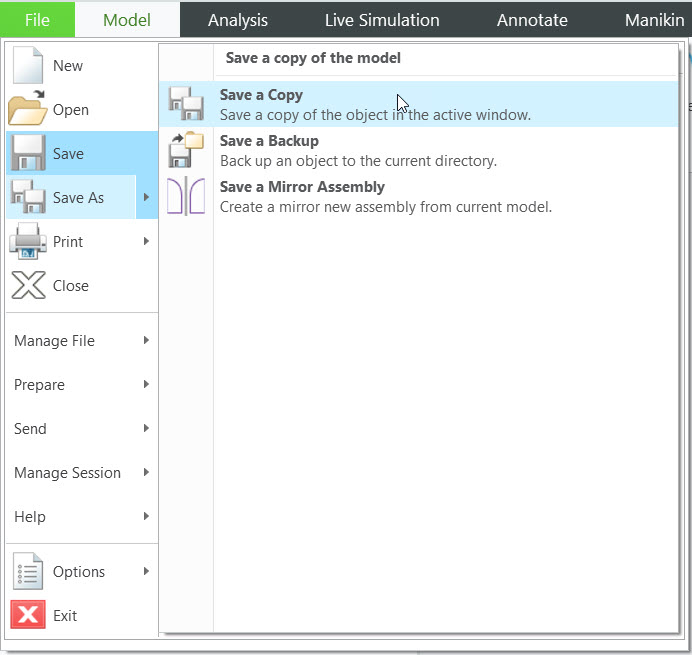Click the red Exit icon
The height and width of the screenshot is (655, 692).
tap(28, 614)
